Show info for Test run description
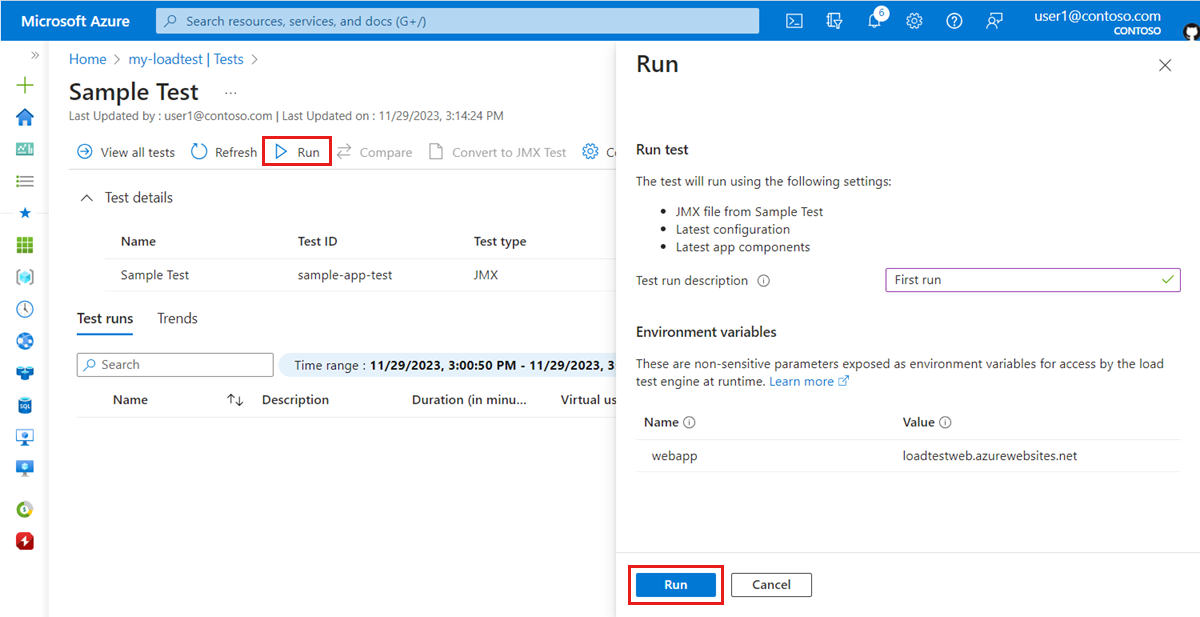The image size is (1200, 617). pos(764,281)
